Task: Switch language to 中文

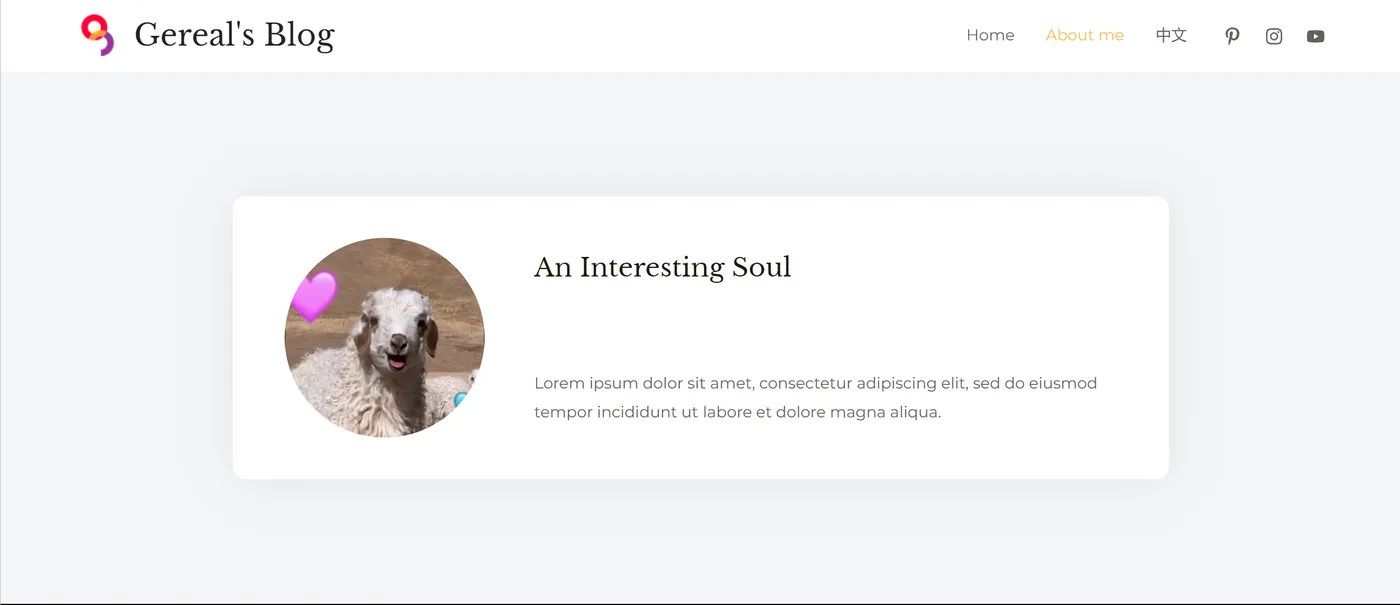Action: coord(1171,35)
